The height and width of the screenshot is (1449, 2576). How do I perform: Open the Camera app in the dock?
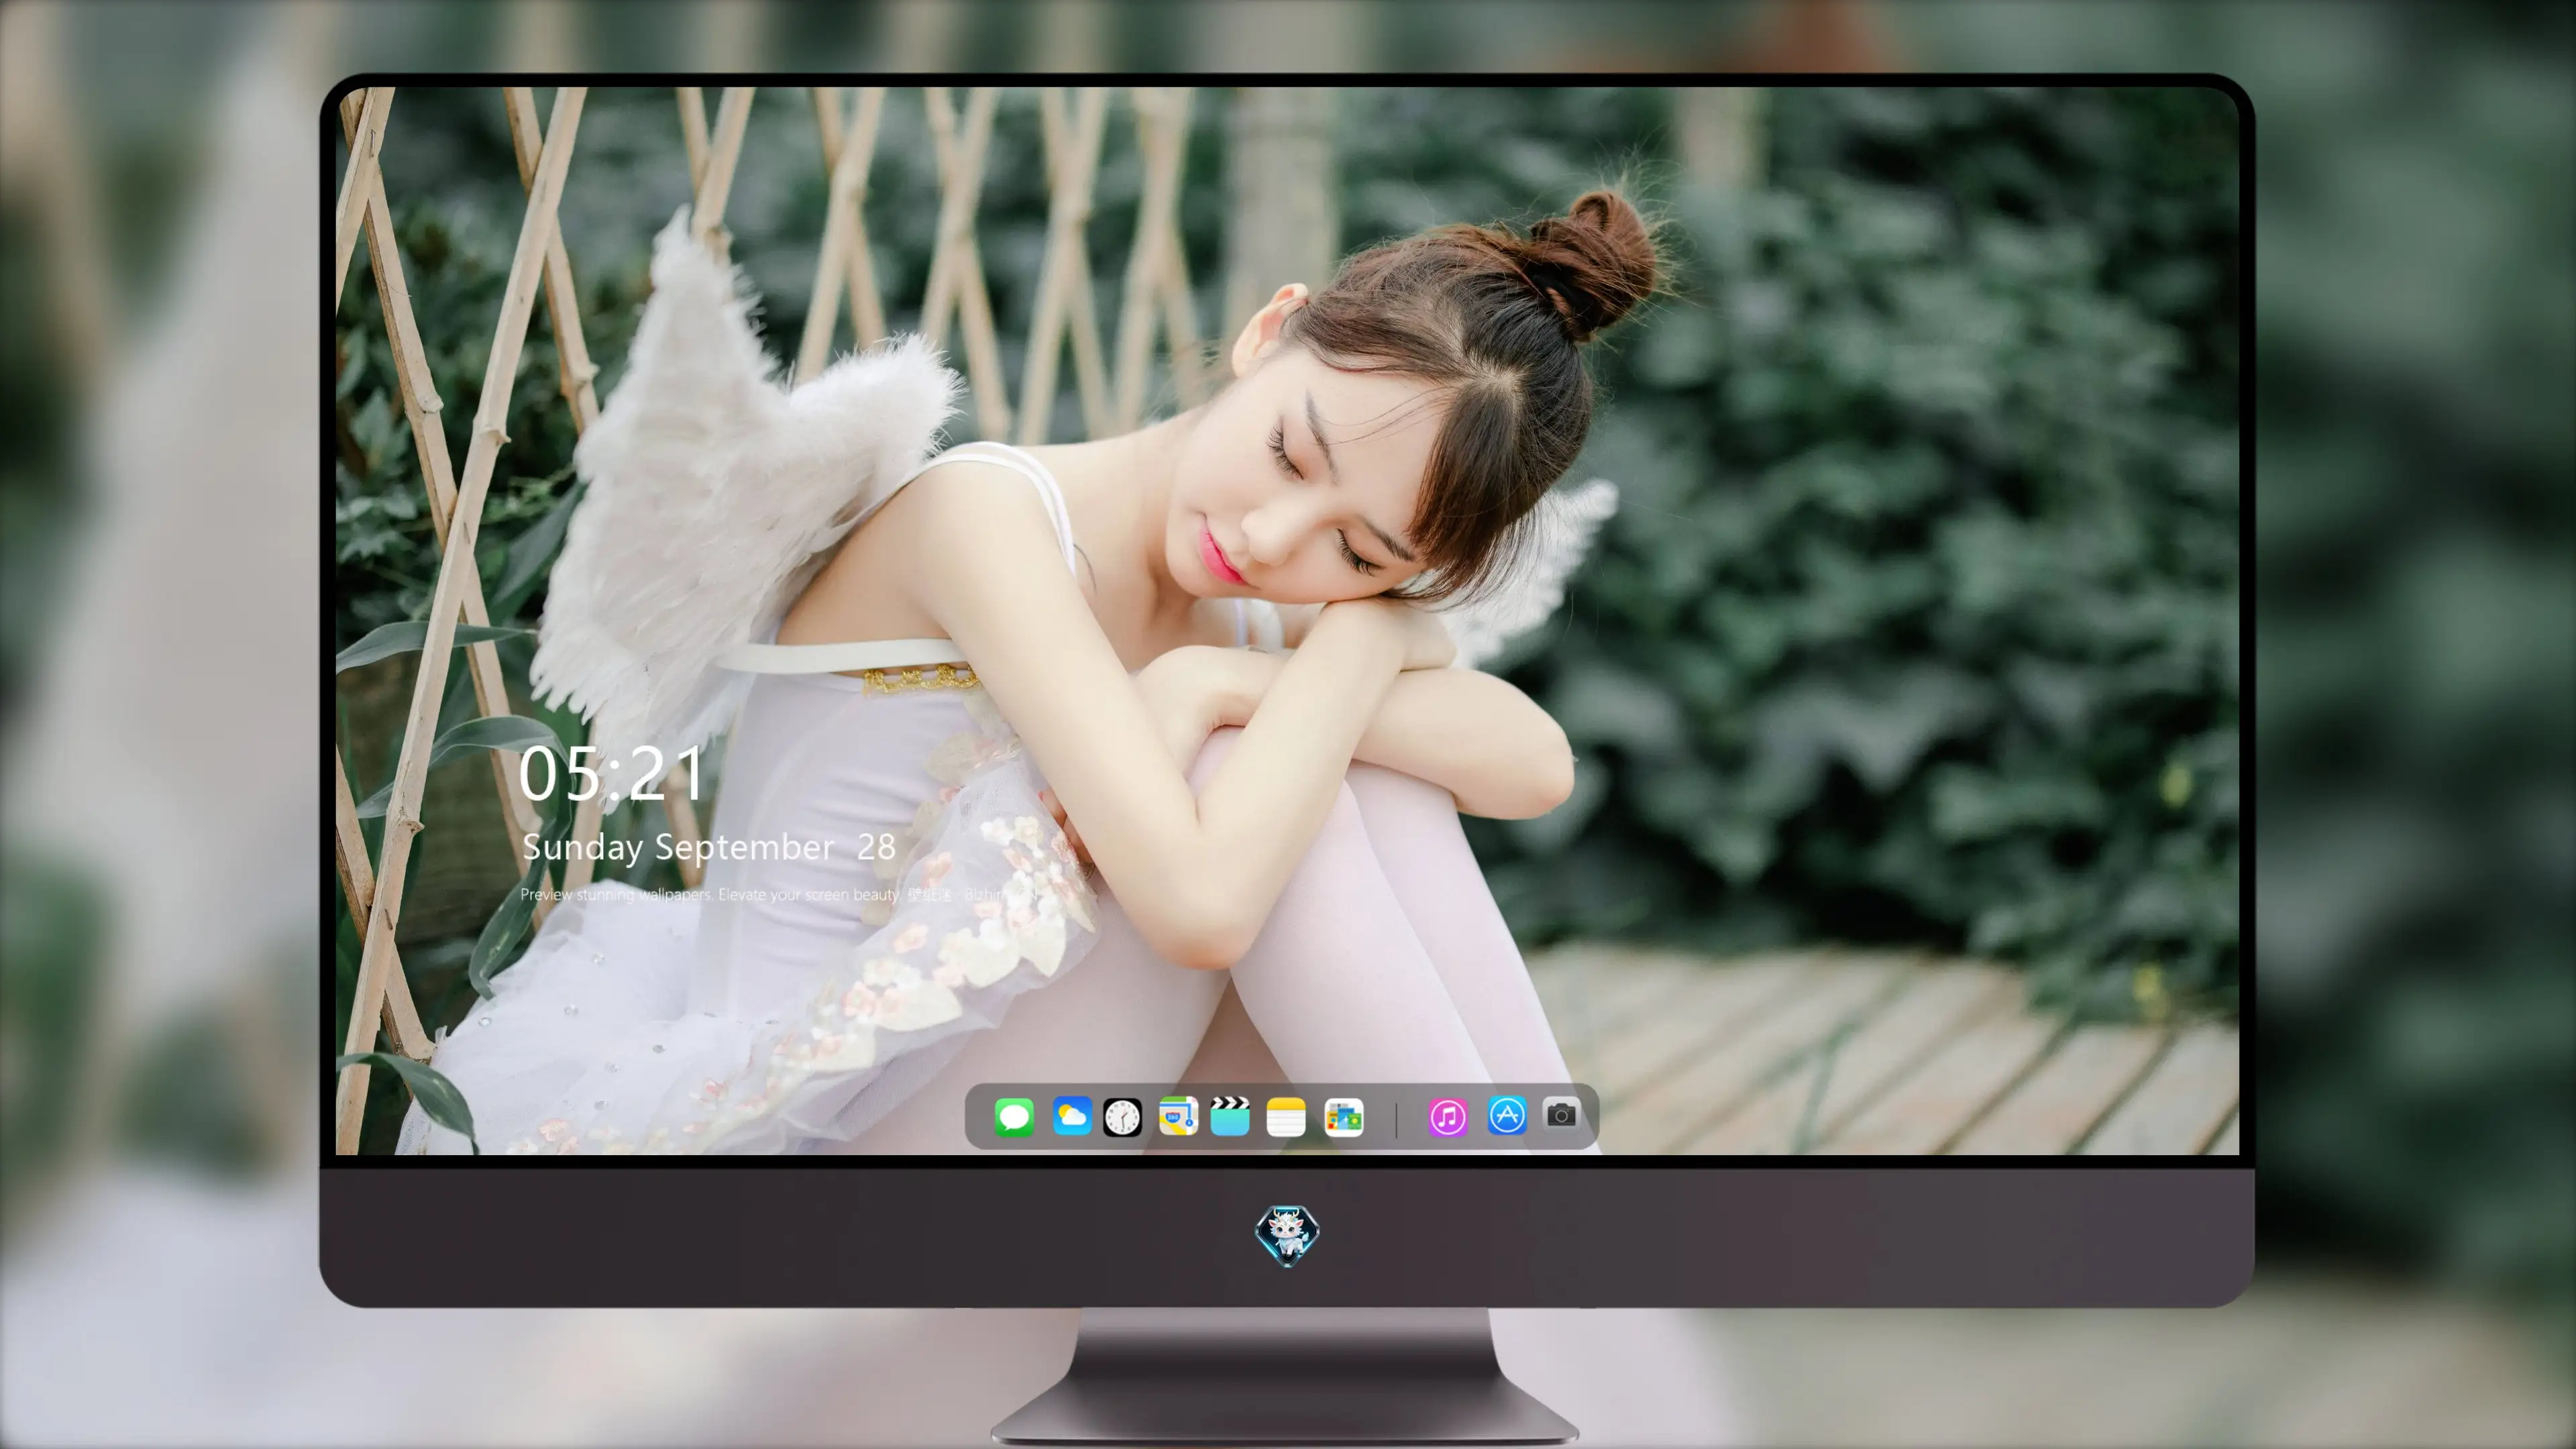tap(1561, 1114)
